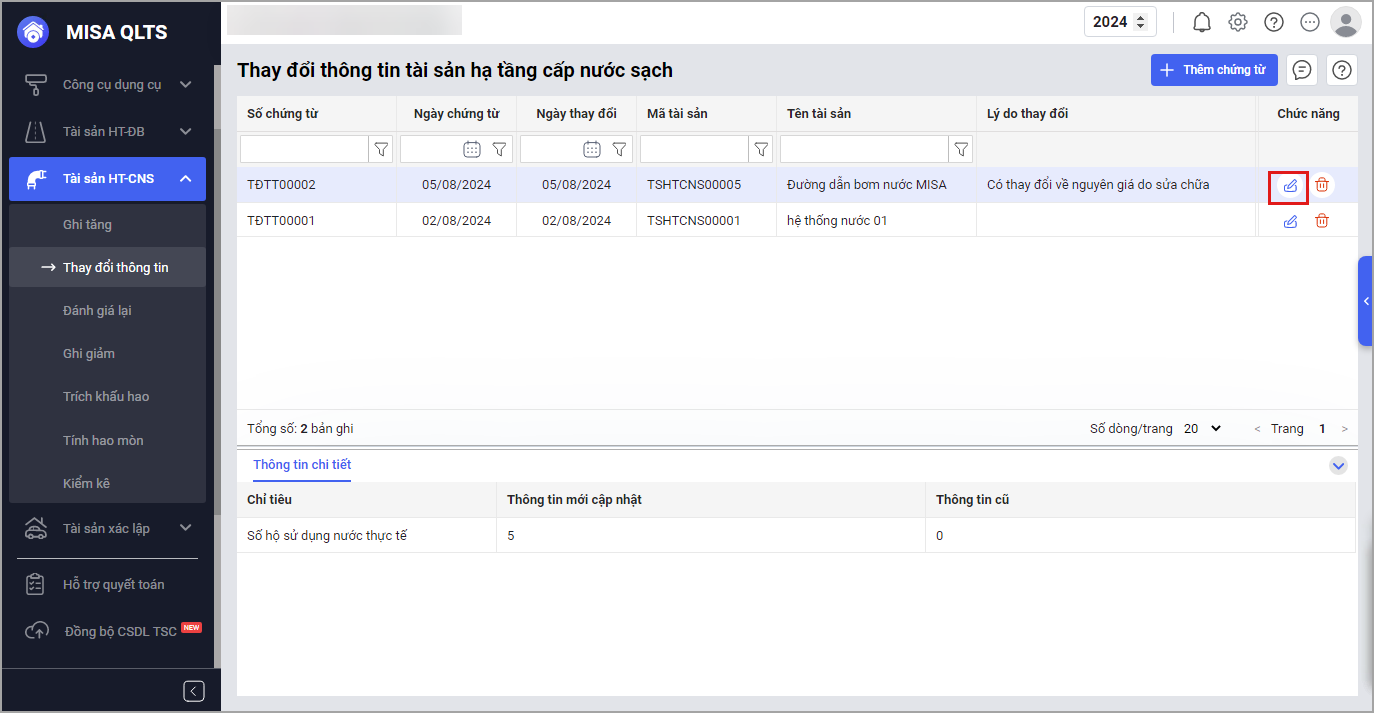
Task: Switch to Thông tin chi tiết tab
Action: [x=302, y=465]
